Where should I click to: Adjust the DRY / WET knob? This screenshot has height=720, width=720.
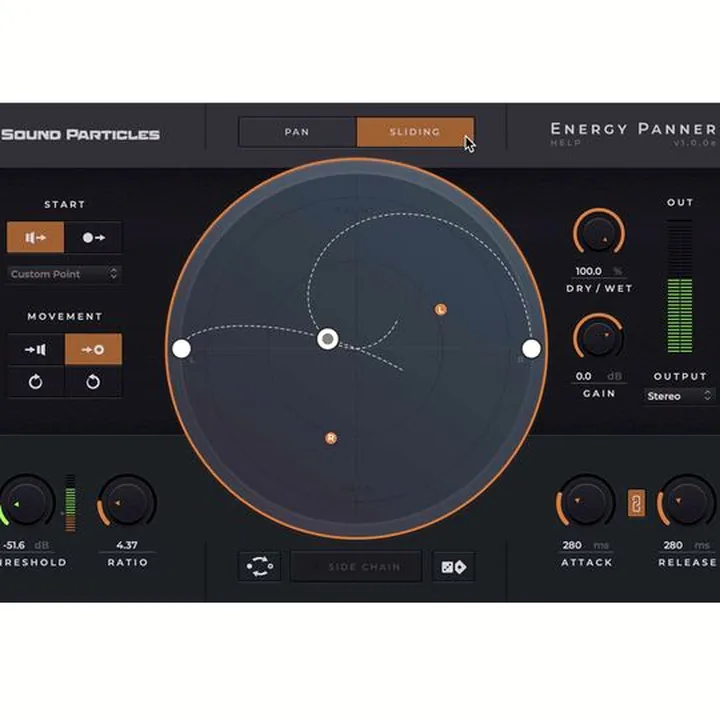pos(599,234)
